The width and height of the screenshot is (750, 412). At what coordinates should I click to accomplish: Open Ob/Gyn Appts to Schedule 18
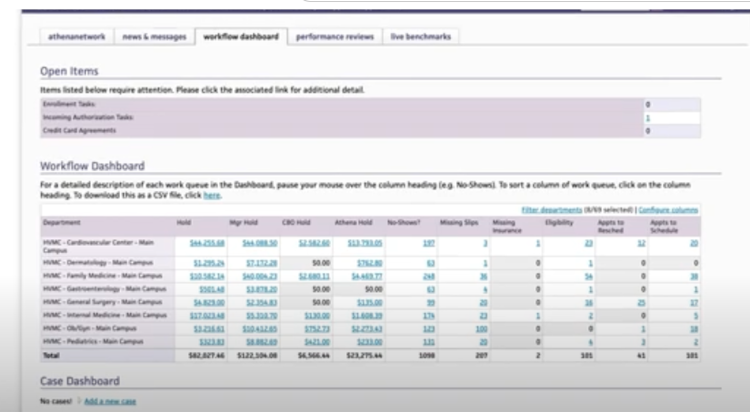point(694,329)
